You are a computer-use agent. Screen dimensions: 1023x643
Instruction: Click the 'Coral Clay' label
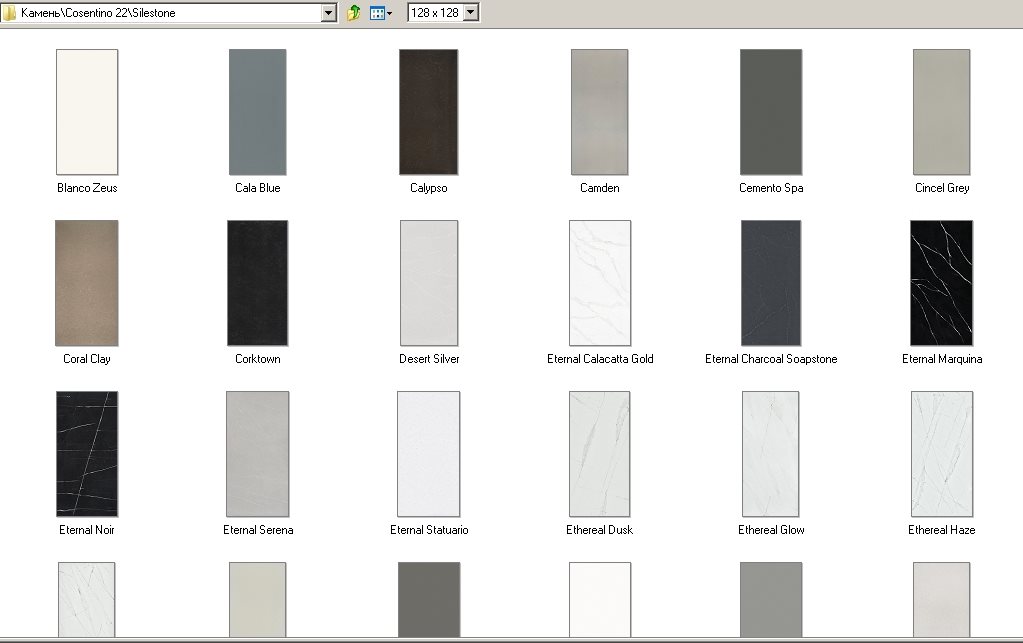[87, 359]
